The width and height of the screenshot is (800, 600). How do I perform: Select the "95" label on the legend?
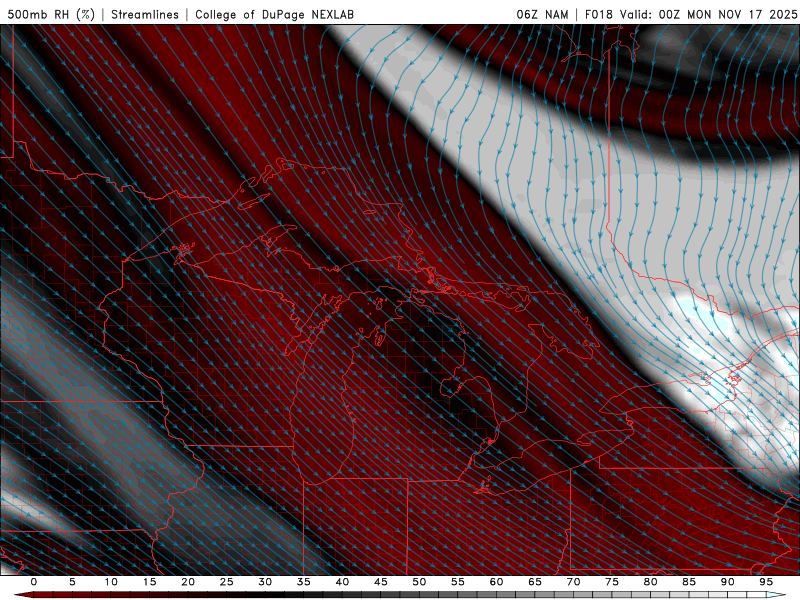tap(766, 582)
